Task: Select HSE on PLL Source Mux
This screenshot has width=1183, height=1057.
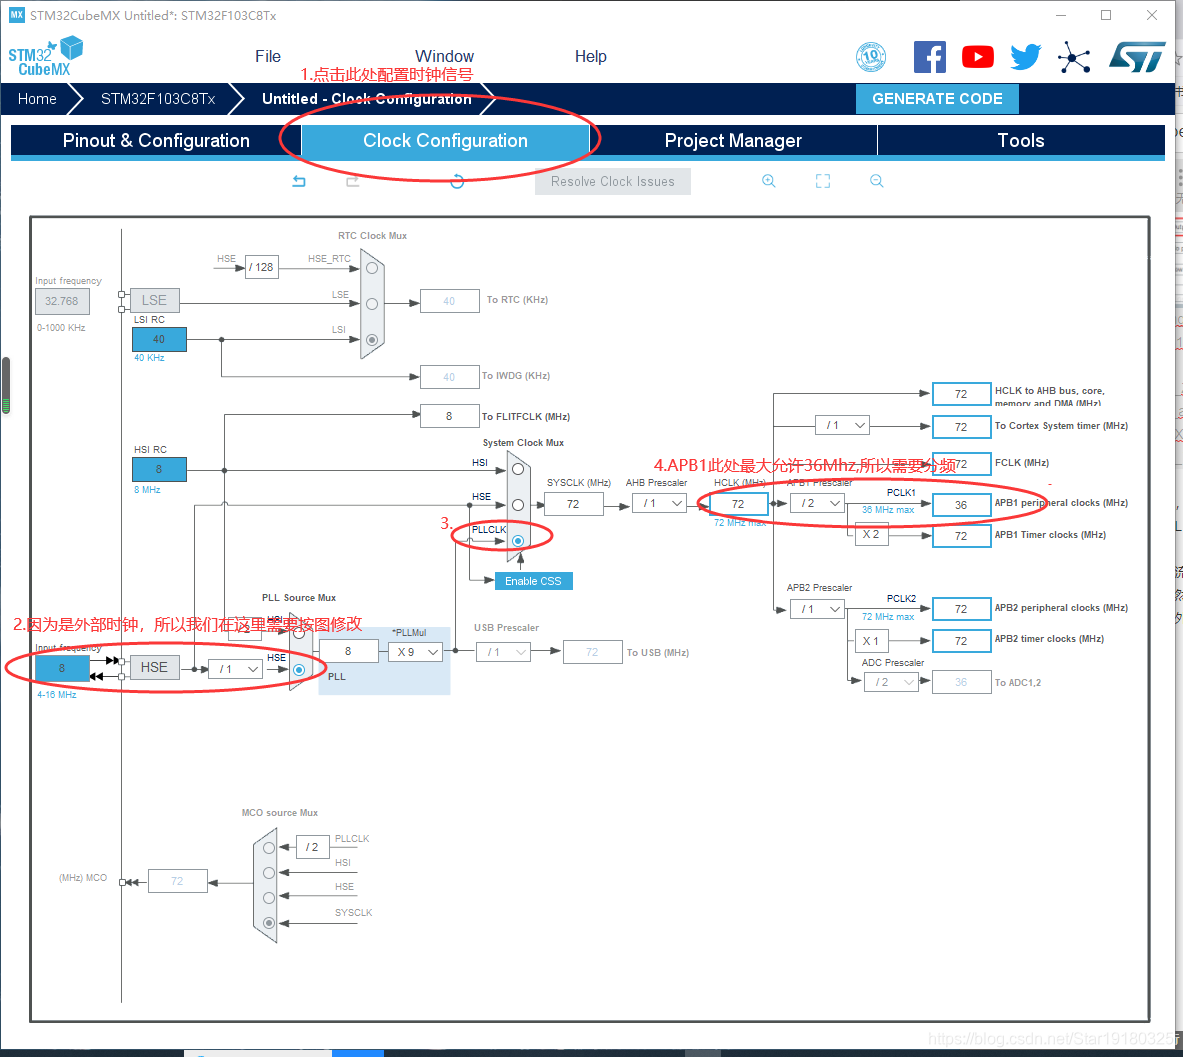Action: point(299,669)
